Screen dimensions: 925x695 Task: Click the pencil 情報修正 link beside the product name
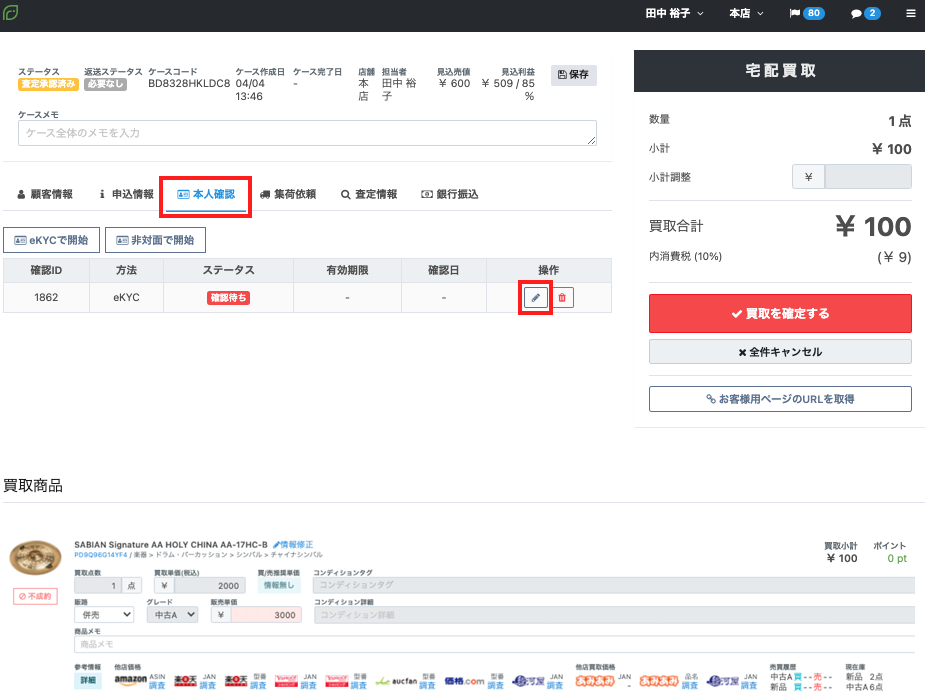point(293,544)
